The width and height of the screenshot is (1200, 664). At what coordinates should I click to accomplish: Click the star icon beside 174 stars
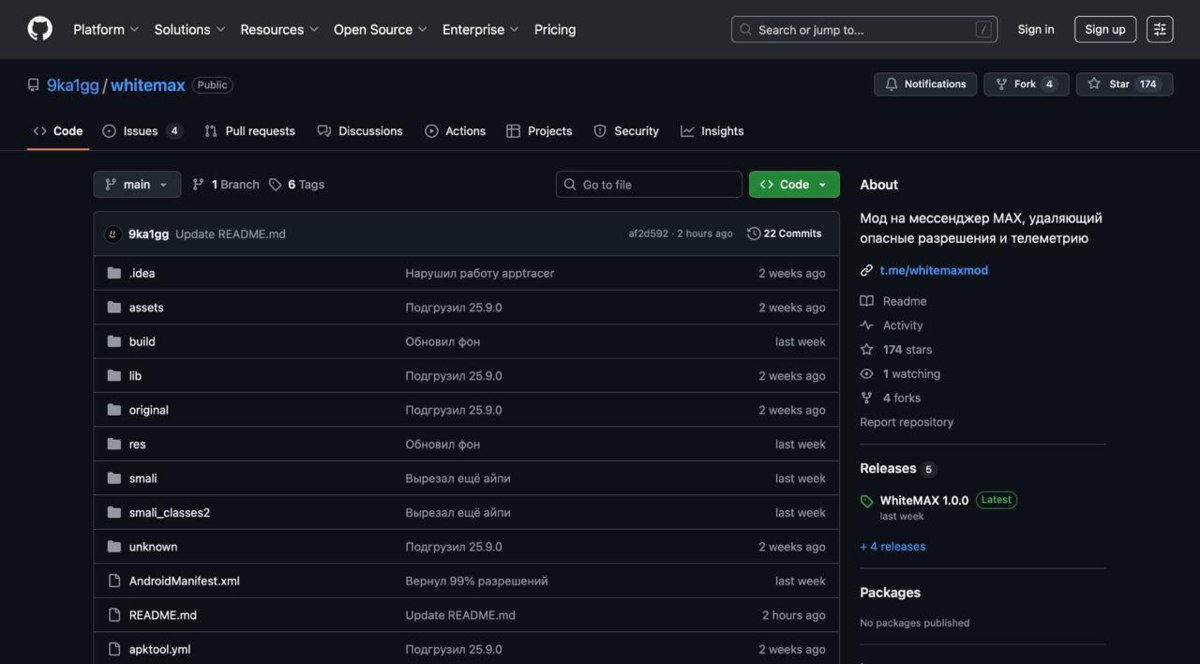click(x=866, y=350)
